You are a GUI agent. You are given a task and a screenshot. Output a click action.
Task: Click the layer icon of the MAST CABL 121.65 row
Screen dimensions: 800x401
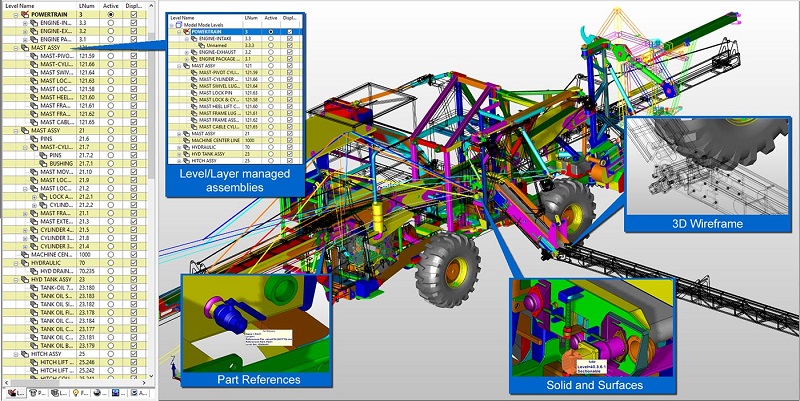coord(34,122)
